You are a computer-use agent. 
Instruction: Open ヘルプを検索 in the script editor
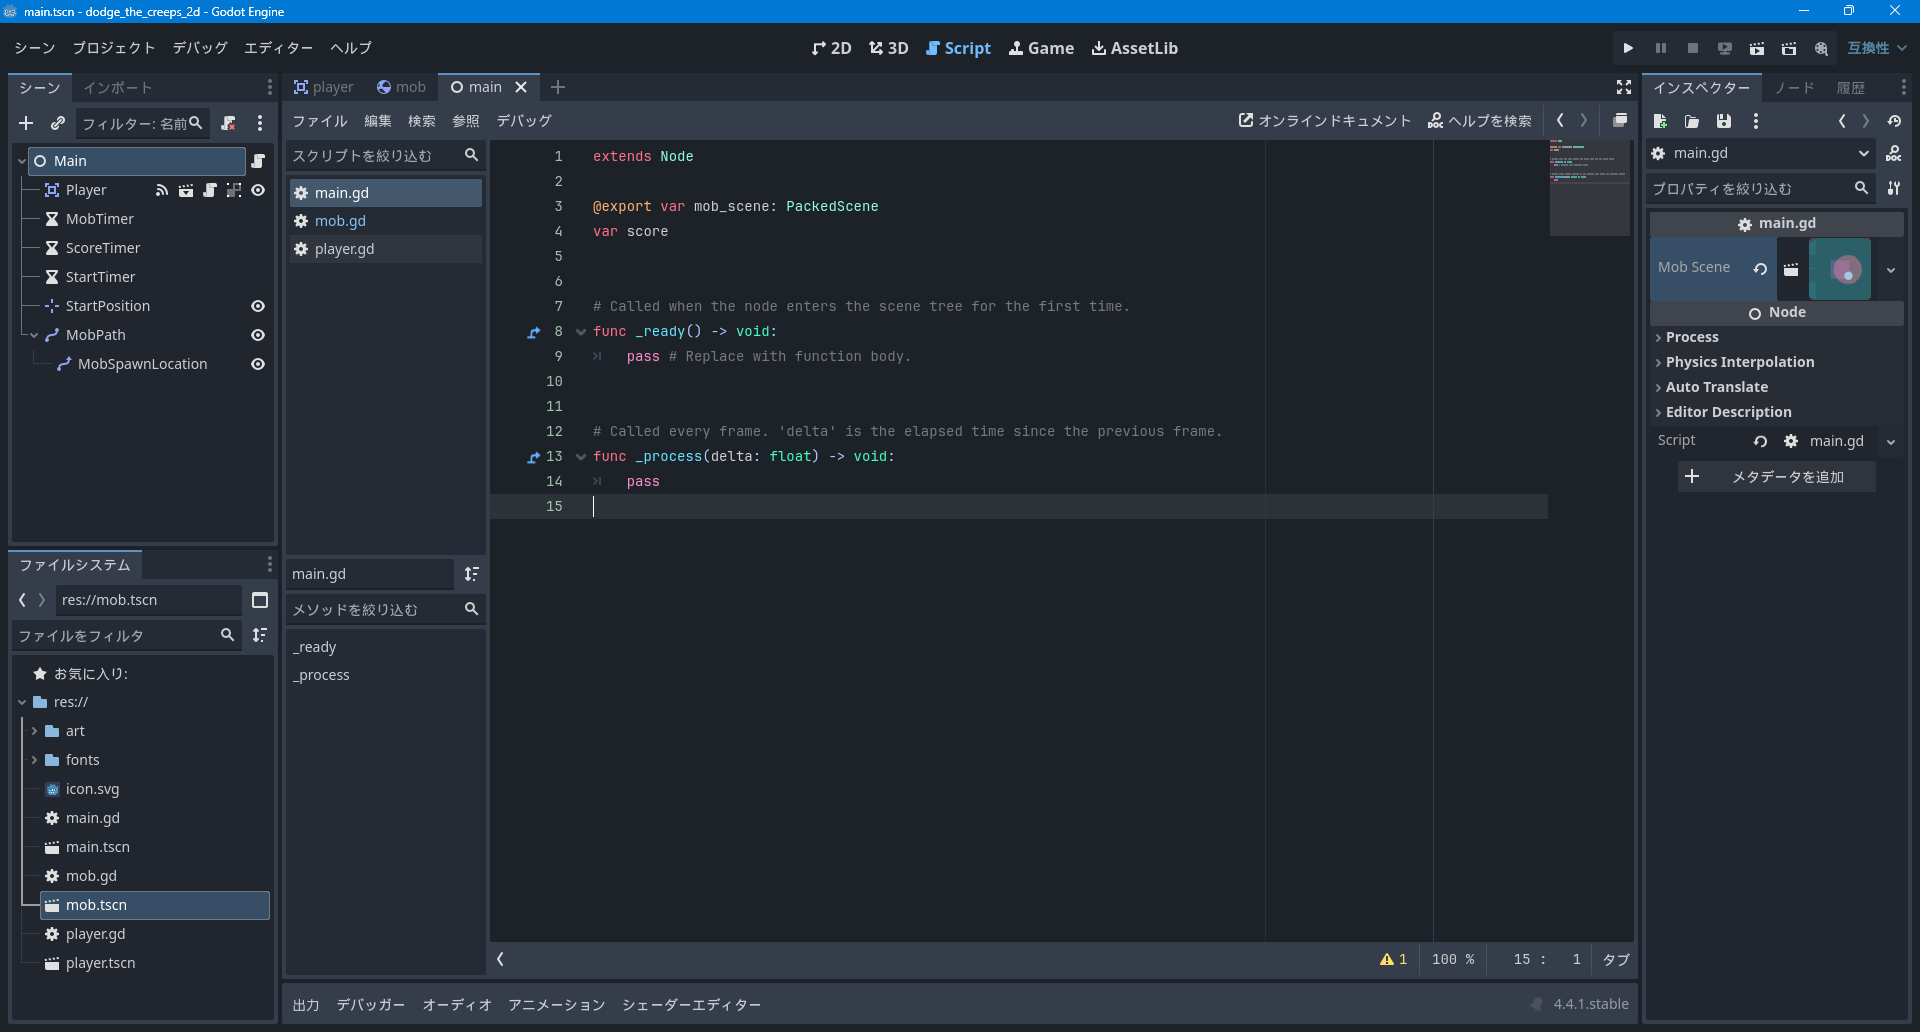[1480, 121]
